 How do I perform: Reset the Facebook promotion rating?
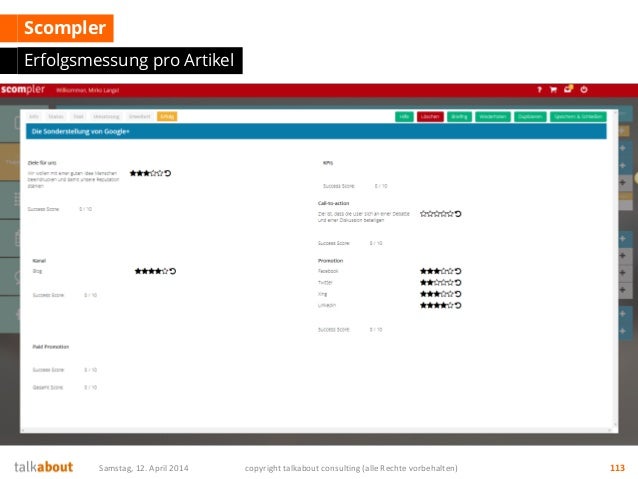coord(458,271)
